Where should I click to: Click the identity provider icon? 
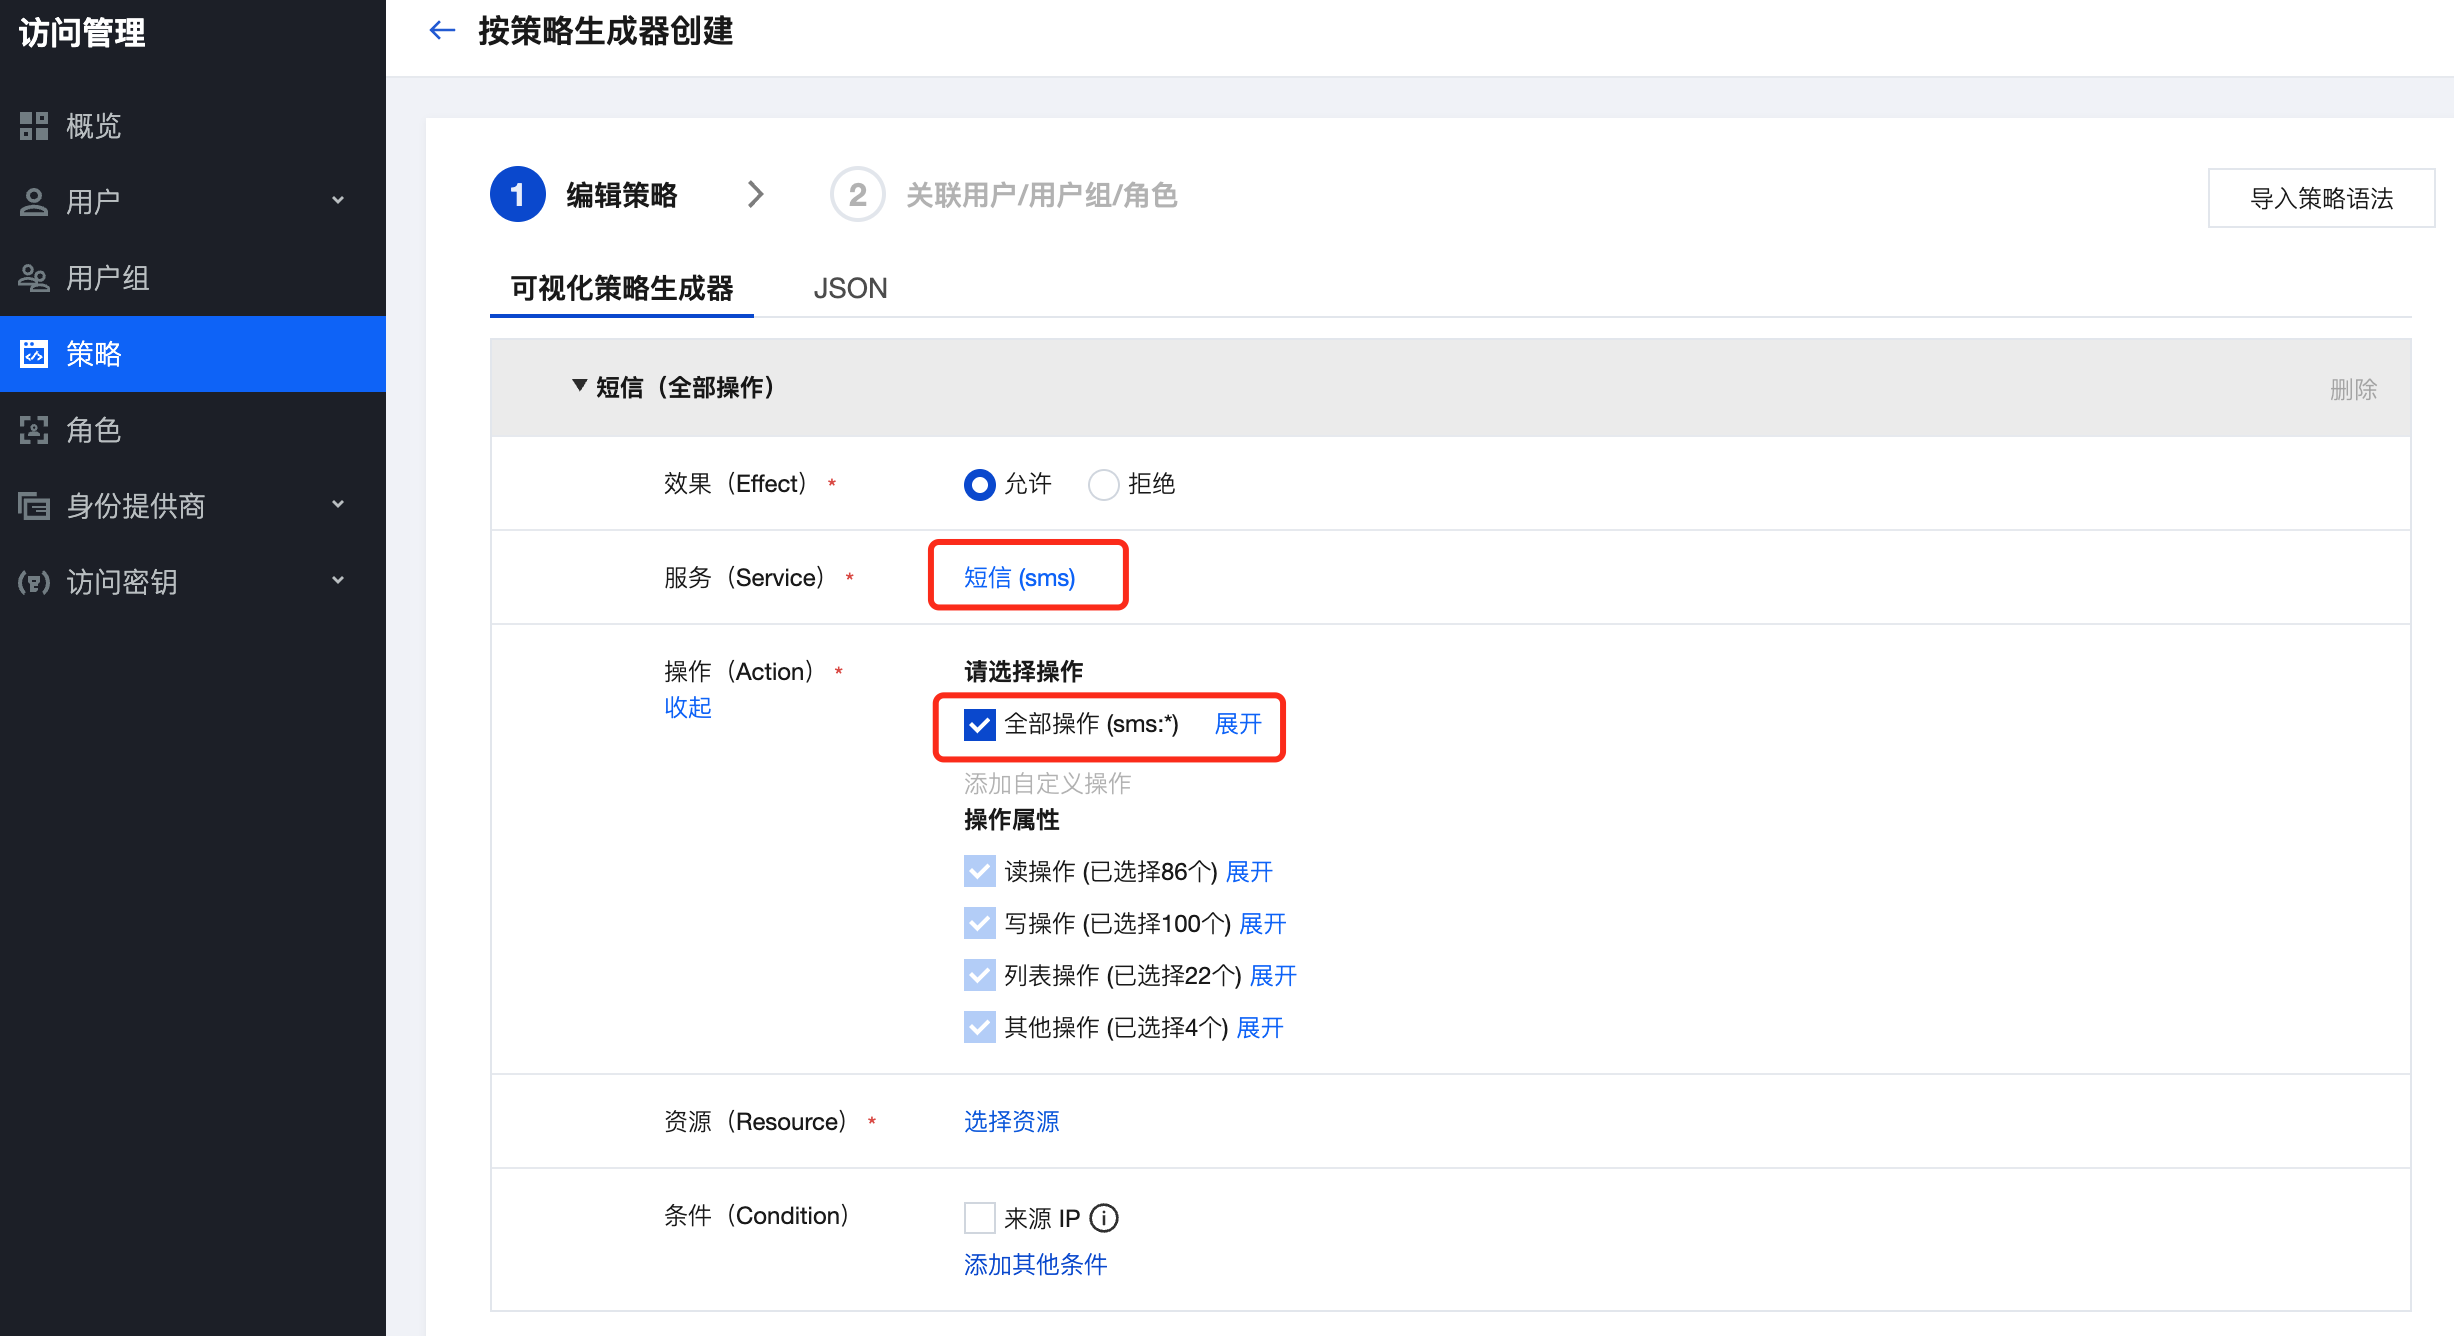click(34, 506)
